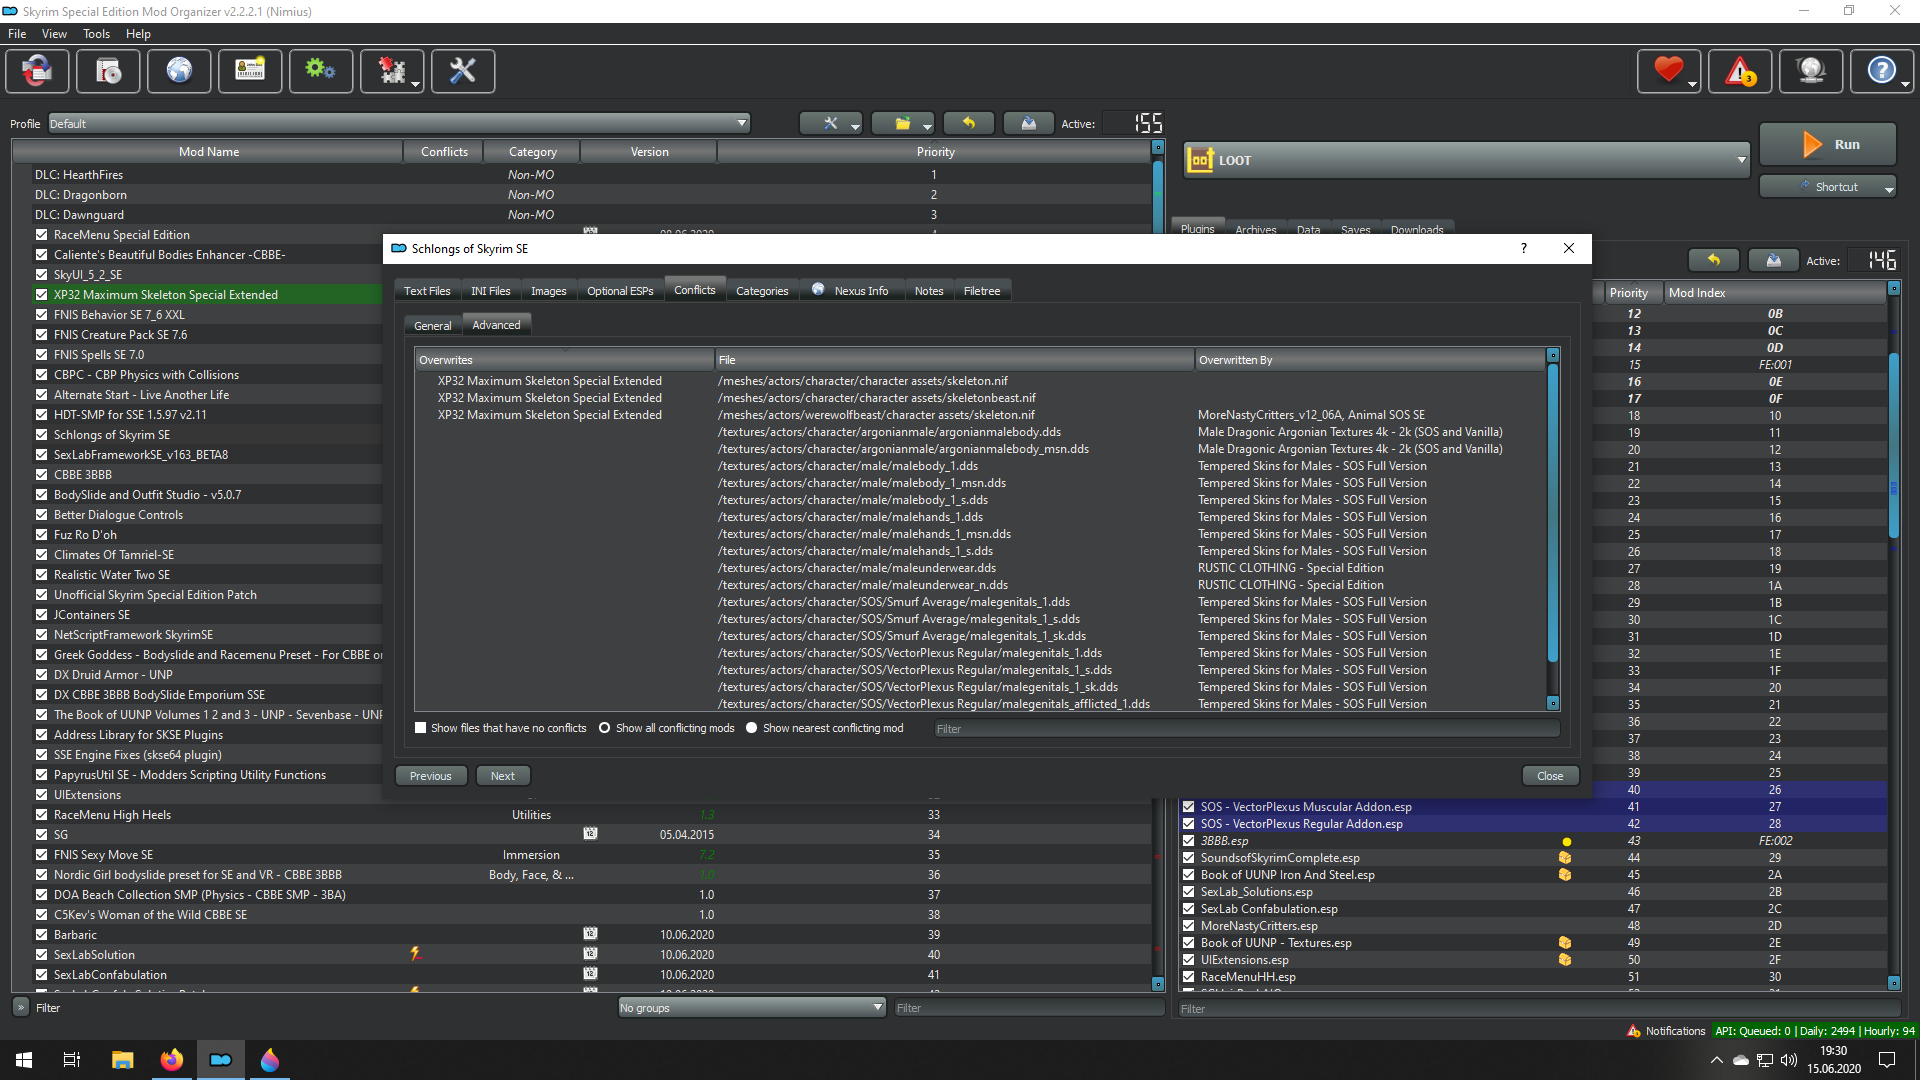Open the Filetree tab

pyautogui.click(x=982, y=291)
